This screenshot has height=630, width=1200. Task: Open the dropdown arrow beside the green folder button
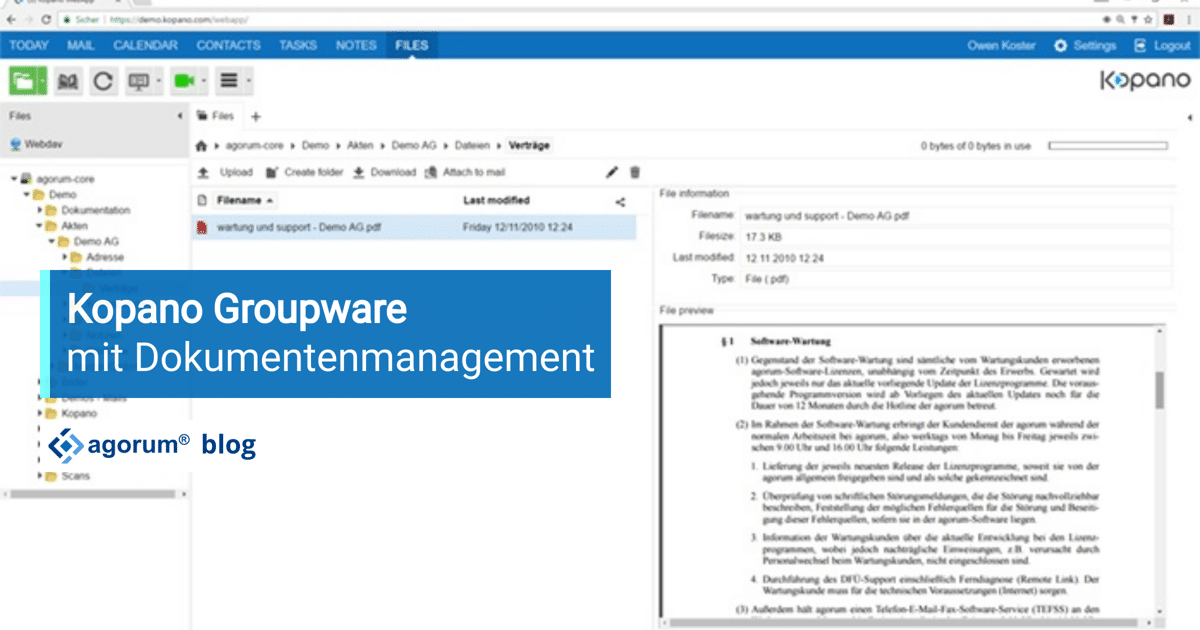pyautogui.click(x=43, y=81)
